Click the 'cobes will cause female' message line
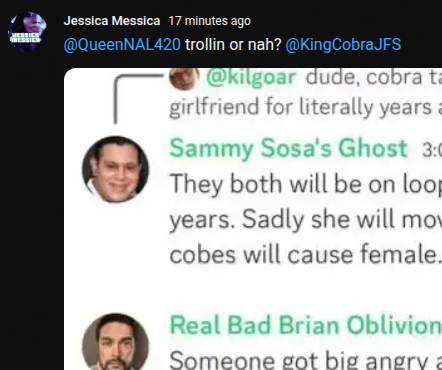The height and width of the screenshot is (370, 442). tap(306, 255)
